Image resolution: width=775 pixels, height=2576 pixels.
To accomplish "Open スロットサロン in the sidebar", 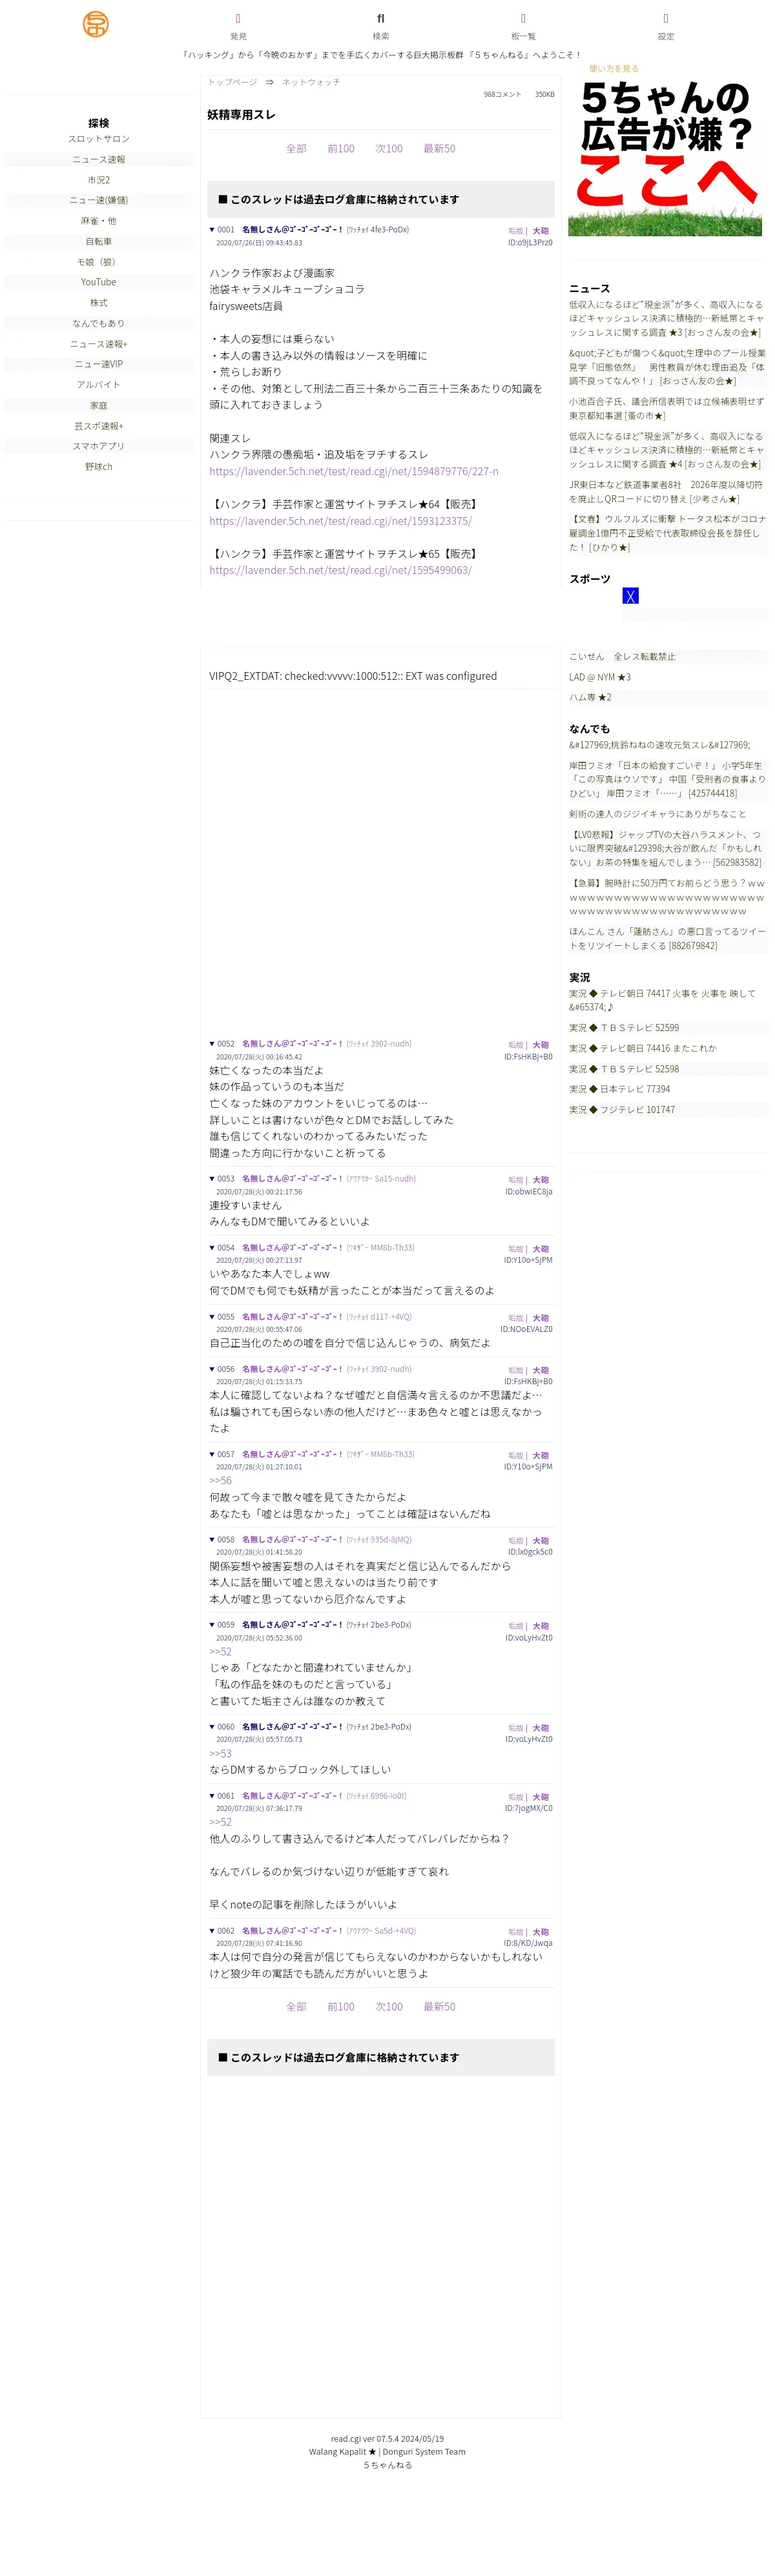I will pos(99,139).
